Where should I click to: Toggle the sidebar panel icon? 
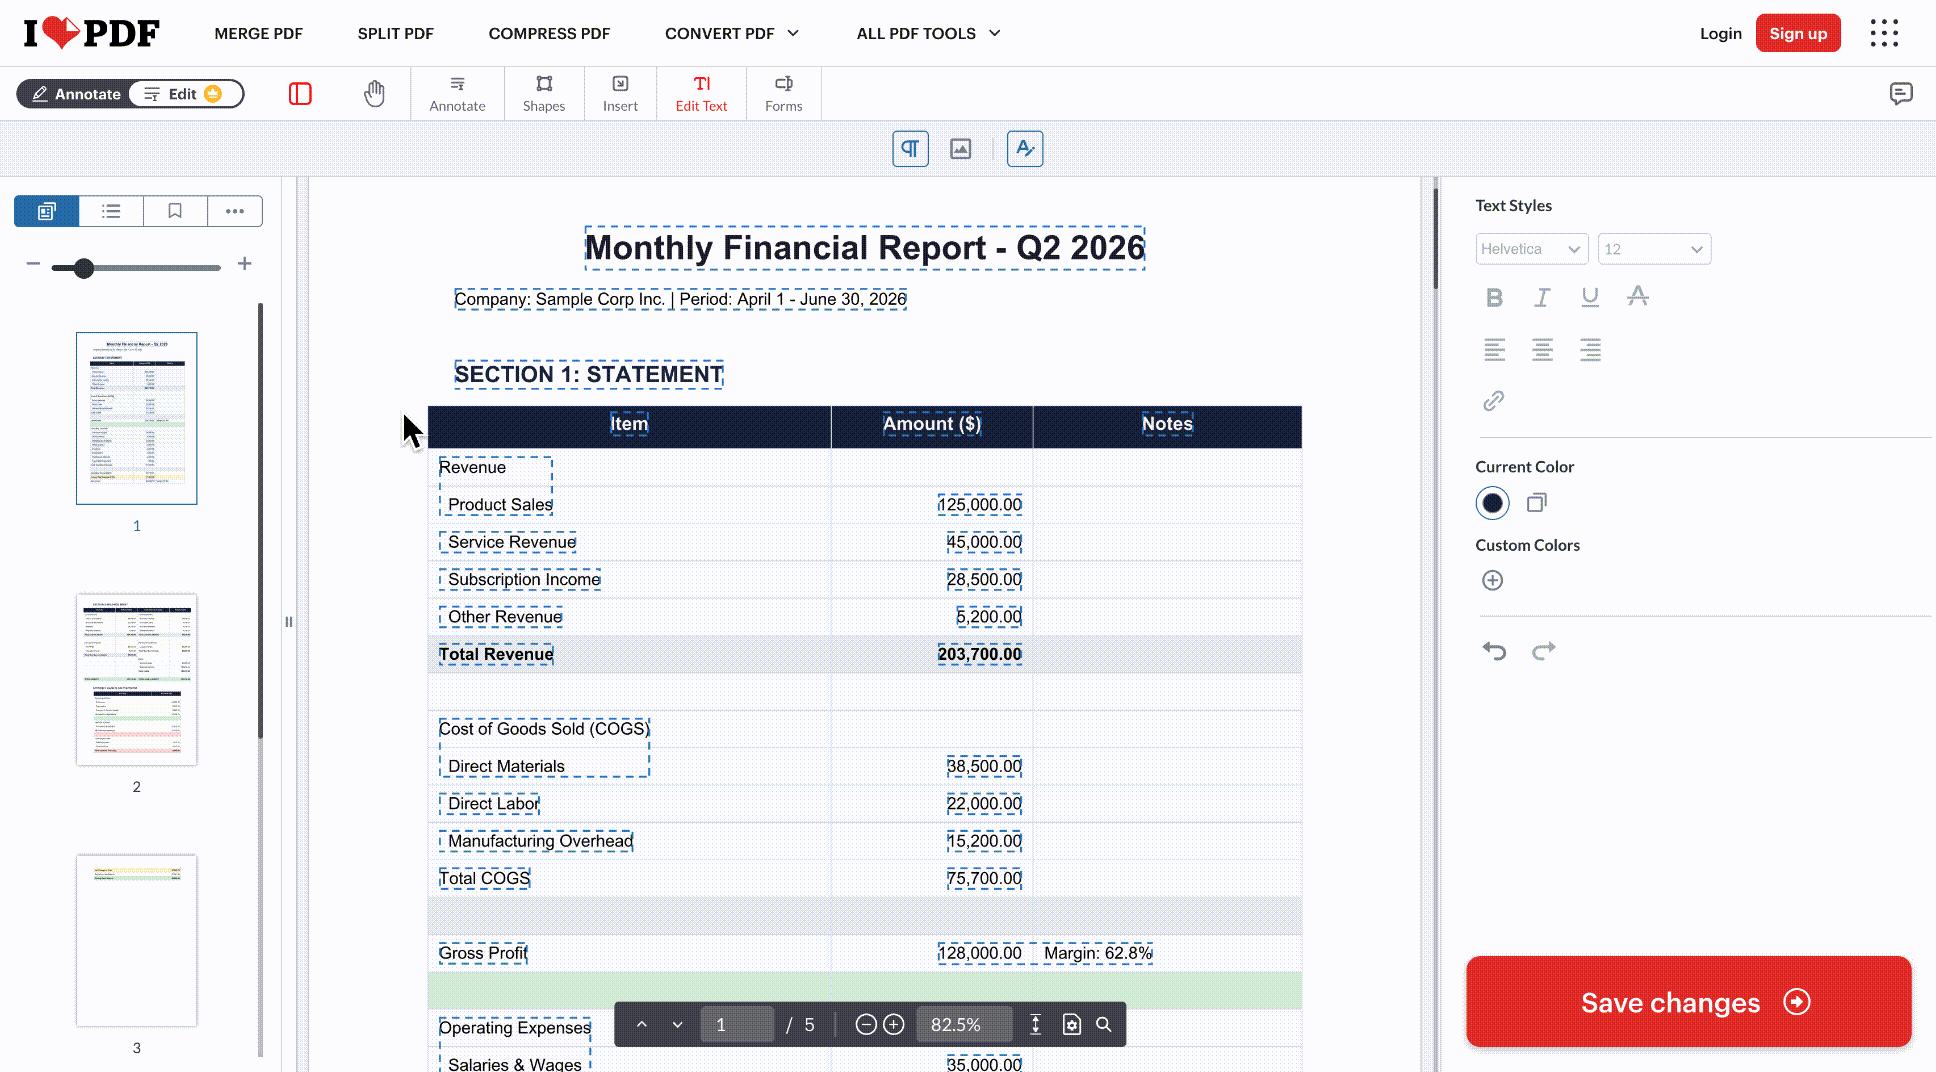click(300, 94)
